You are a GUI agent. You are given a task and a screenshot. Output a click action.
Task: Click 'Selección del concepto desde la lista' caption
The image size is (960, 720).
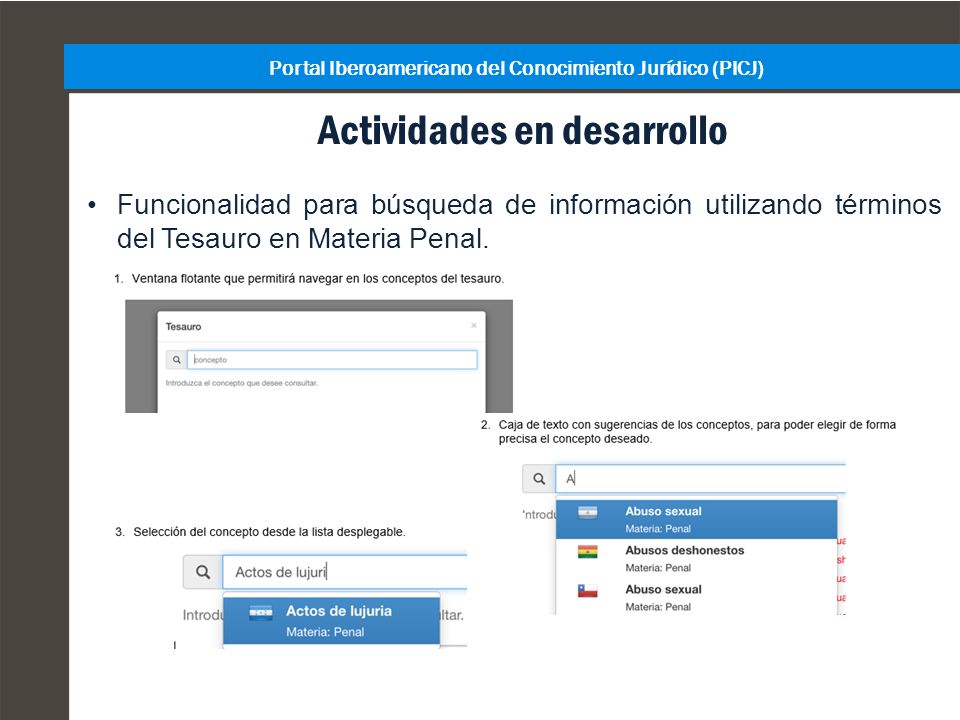(x=269, y=532)
